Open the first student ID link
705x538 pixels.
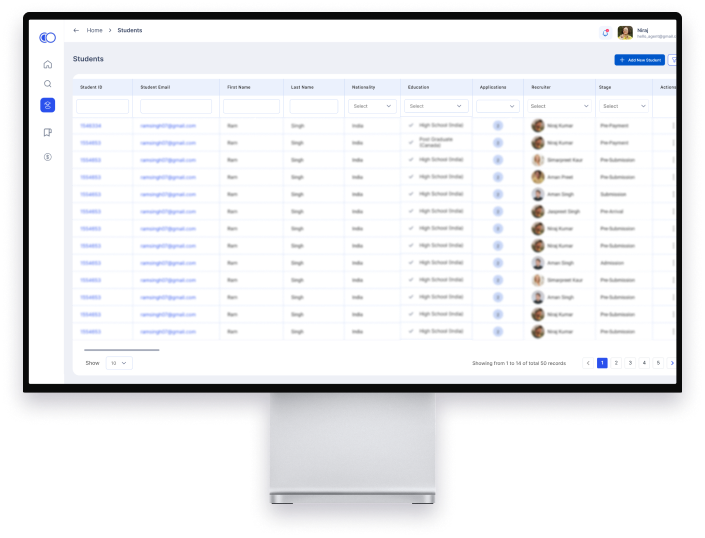[x=90, y=126]
